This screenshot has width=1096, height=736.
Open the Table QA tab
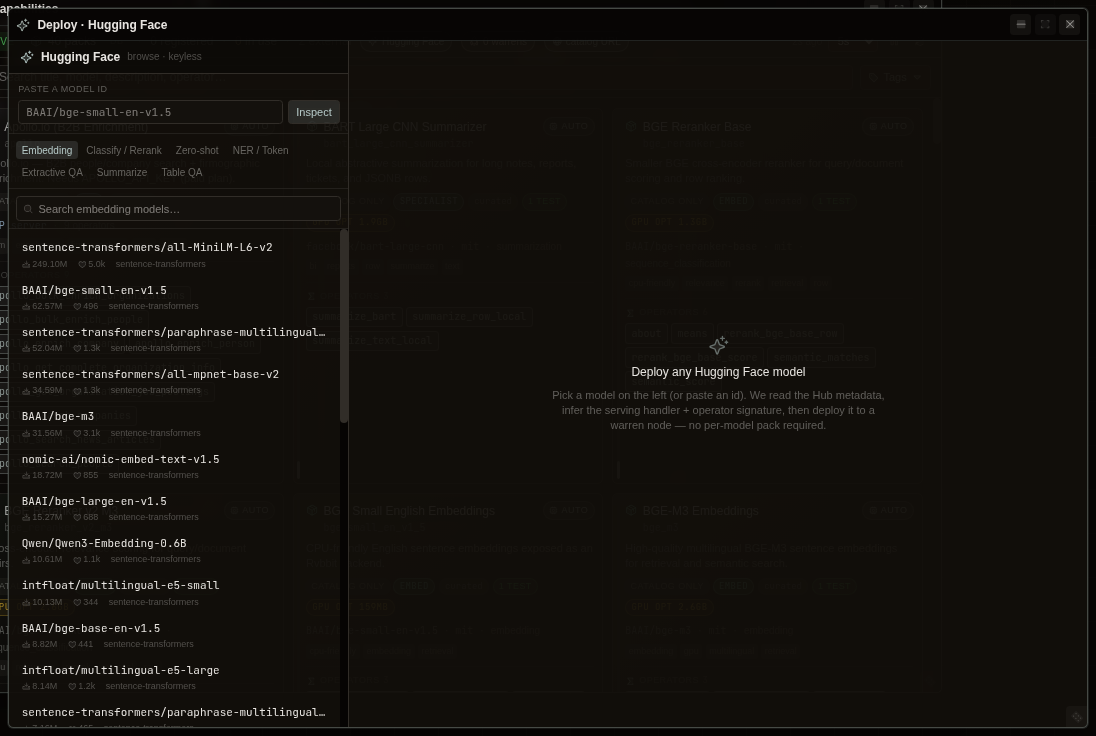point(182,173)
